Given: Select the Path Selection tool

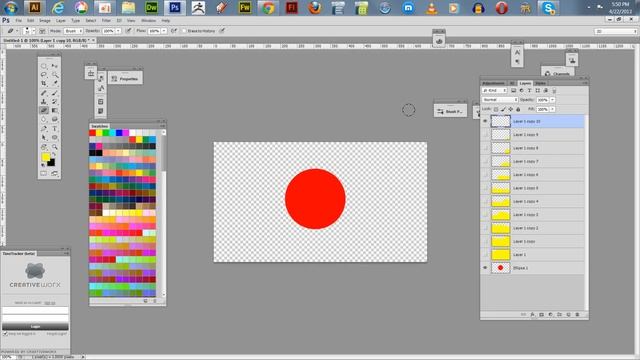Looking at the screenshot, I should coord(44,138).
